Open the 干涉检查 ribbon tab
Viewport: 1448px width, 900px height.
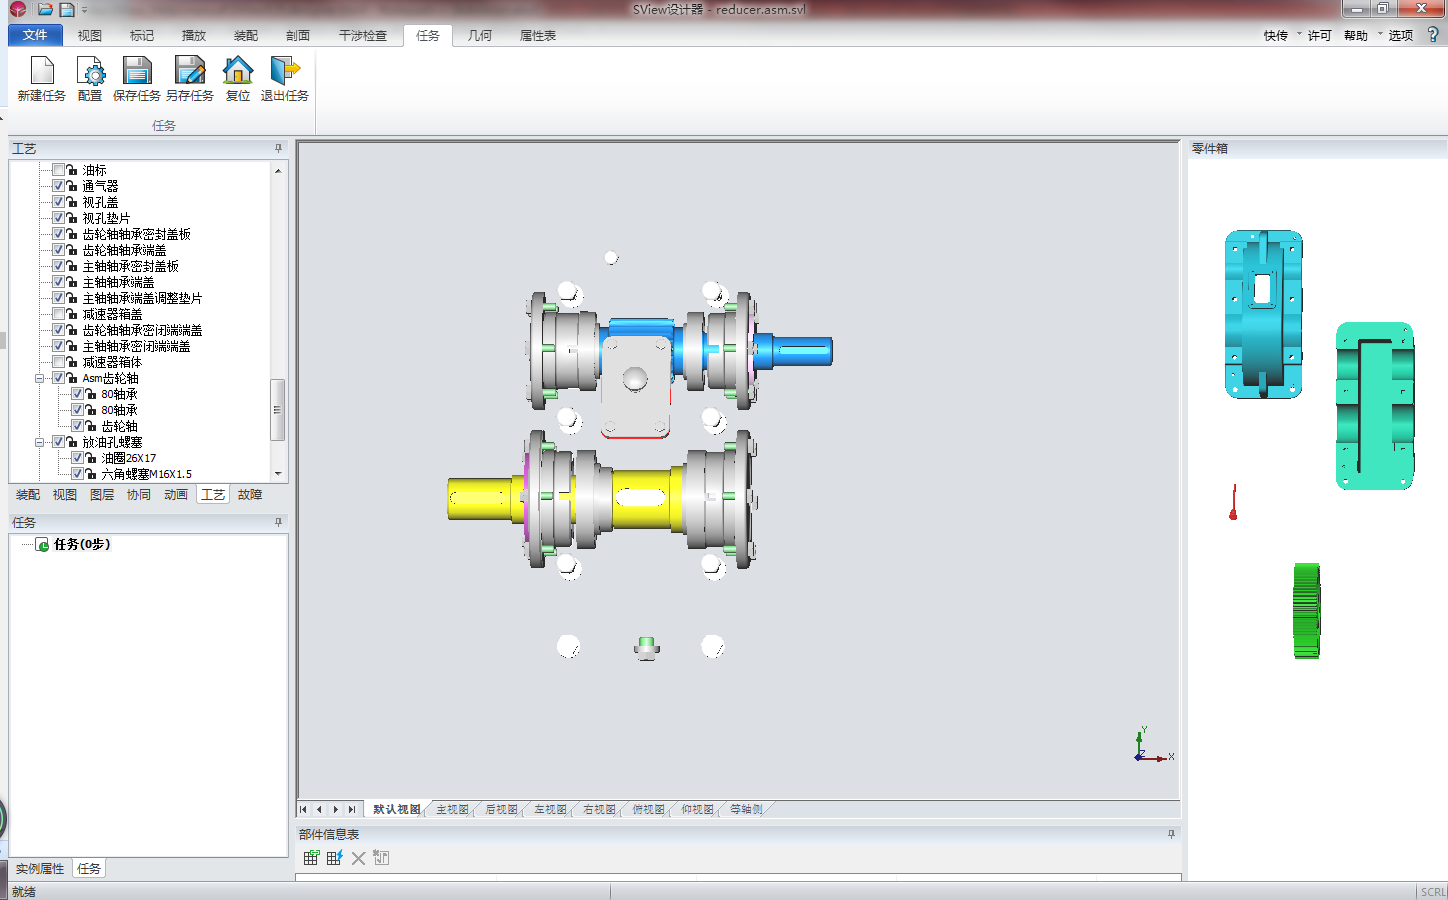[362, 35]
